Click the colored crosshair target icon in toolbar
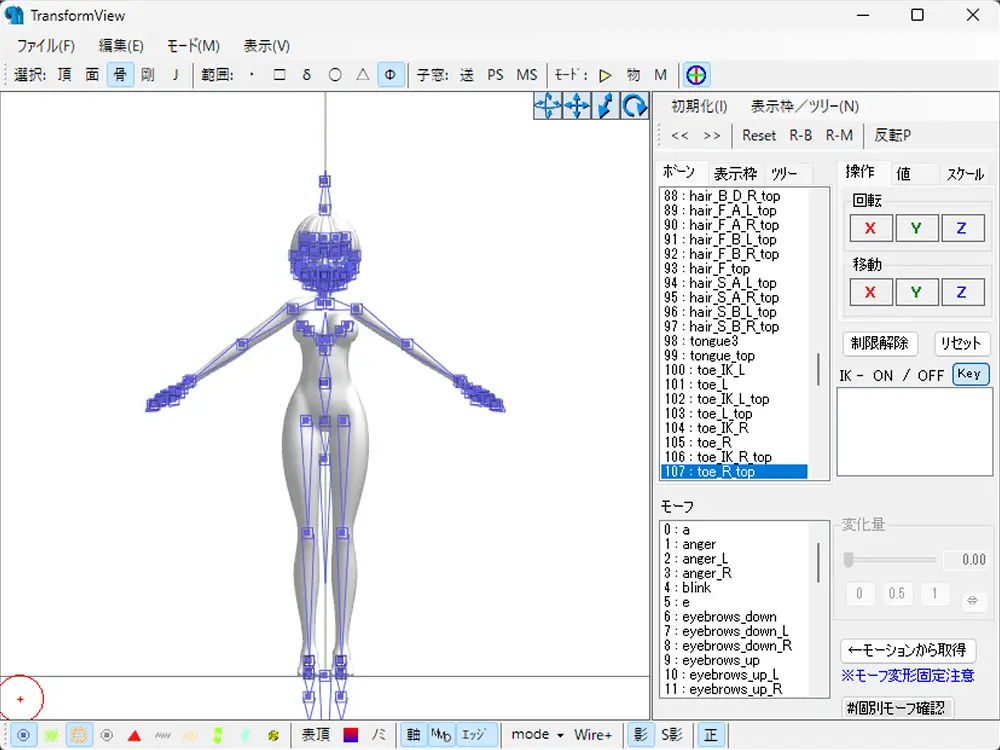The image size is (1000, 750). [x=697, y=75]
